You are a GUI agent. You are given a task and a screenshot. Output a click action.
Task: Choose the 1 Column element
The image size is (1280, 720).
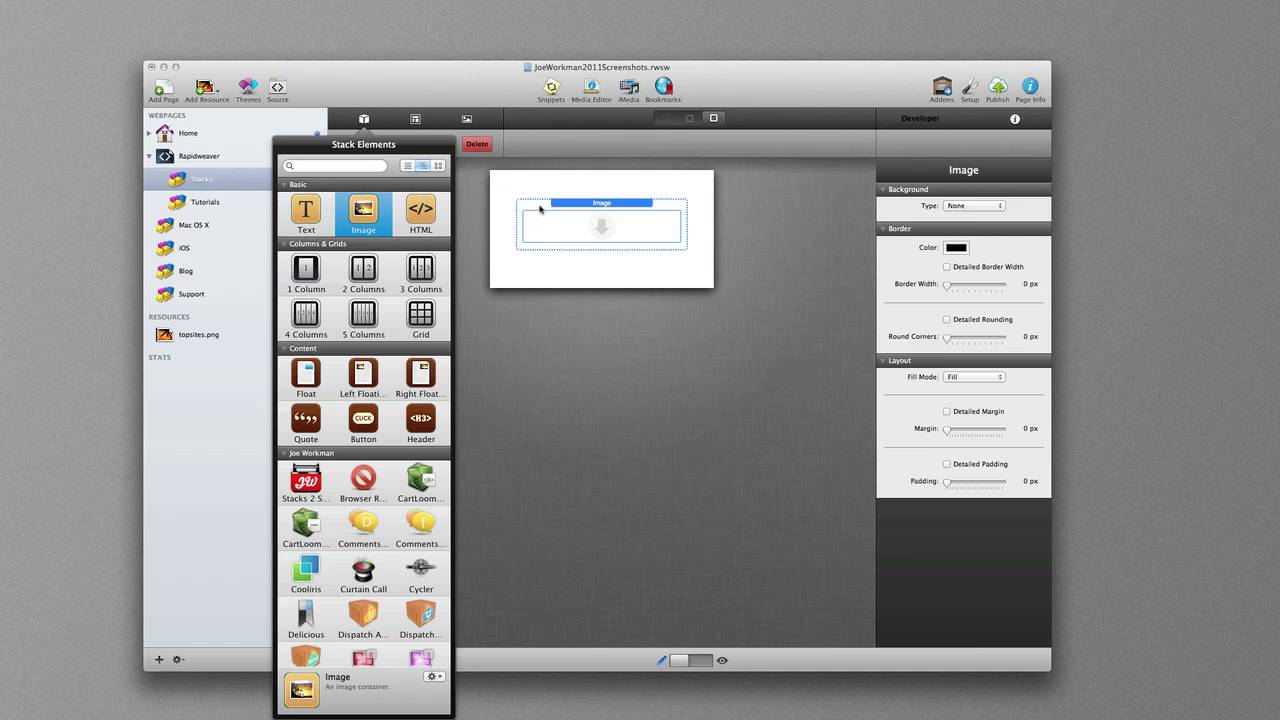(x=306, y=273)
